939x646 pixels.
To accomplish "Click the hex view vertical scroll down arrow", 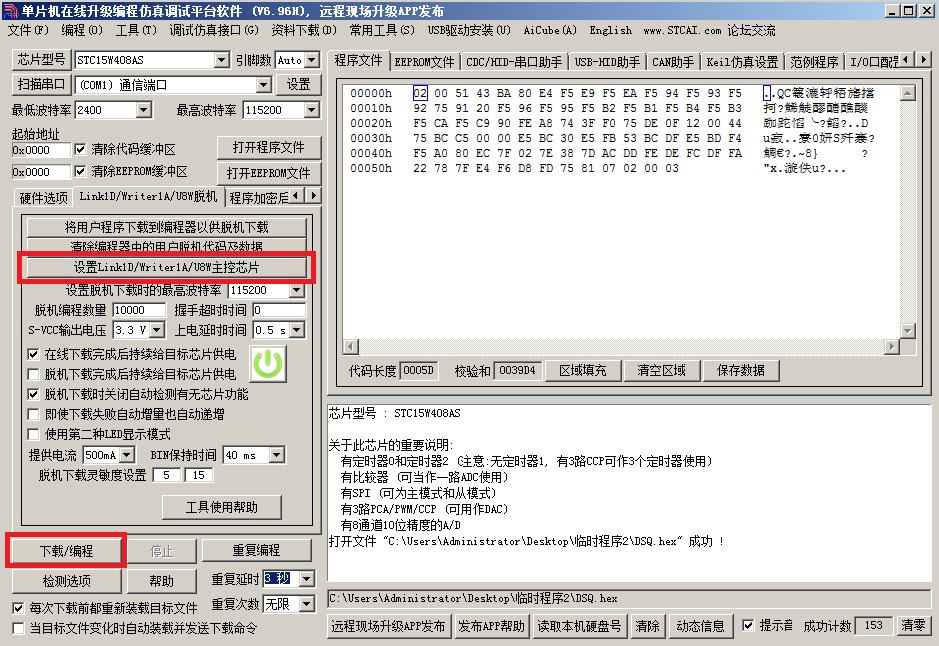I will (908, 330).
